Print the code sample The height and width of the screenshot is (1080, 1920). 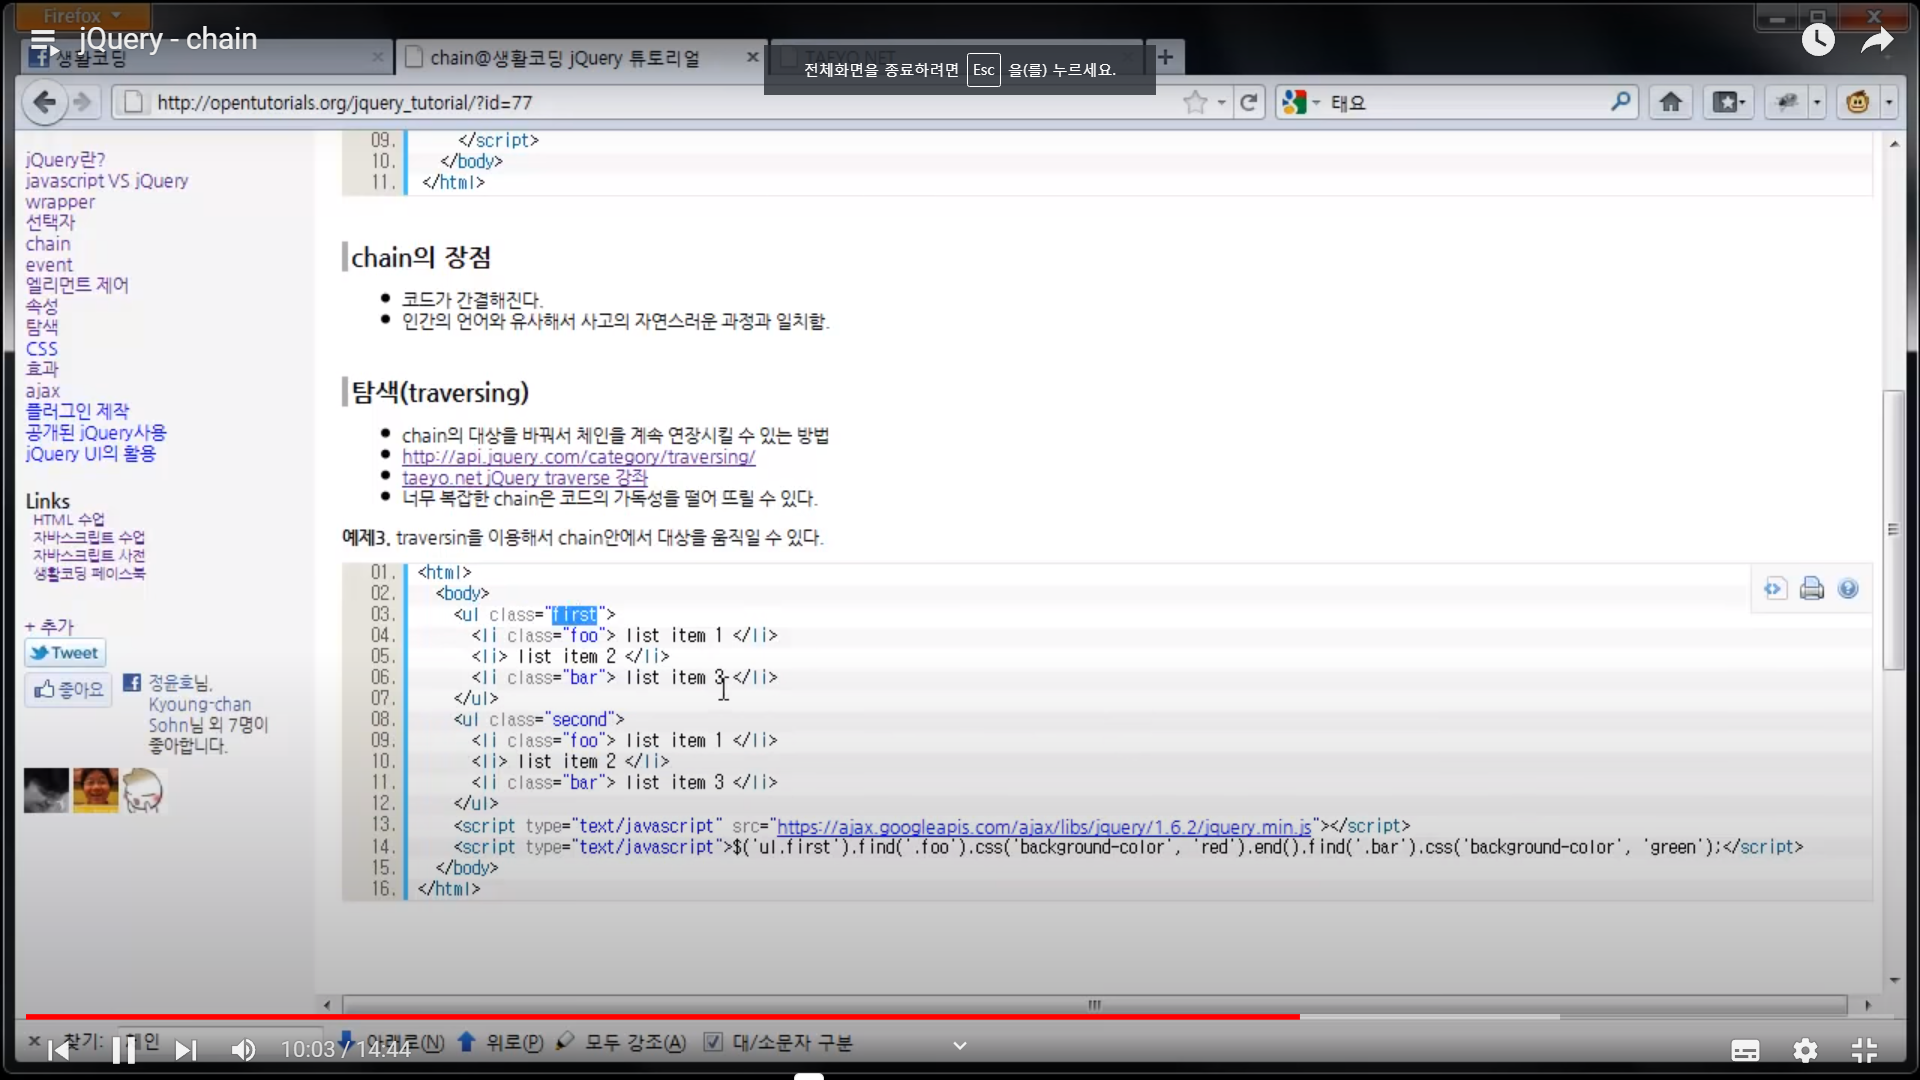pos(1812,589)
